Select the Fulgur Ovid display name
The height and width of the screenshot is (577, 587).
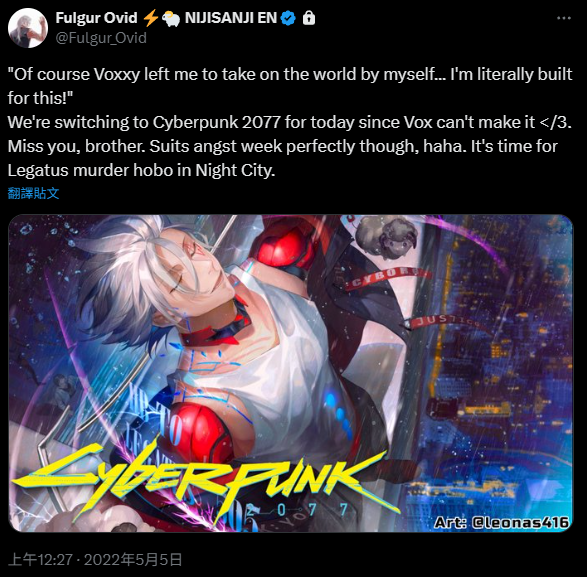click(x=97, y=18)
